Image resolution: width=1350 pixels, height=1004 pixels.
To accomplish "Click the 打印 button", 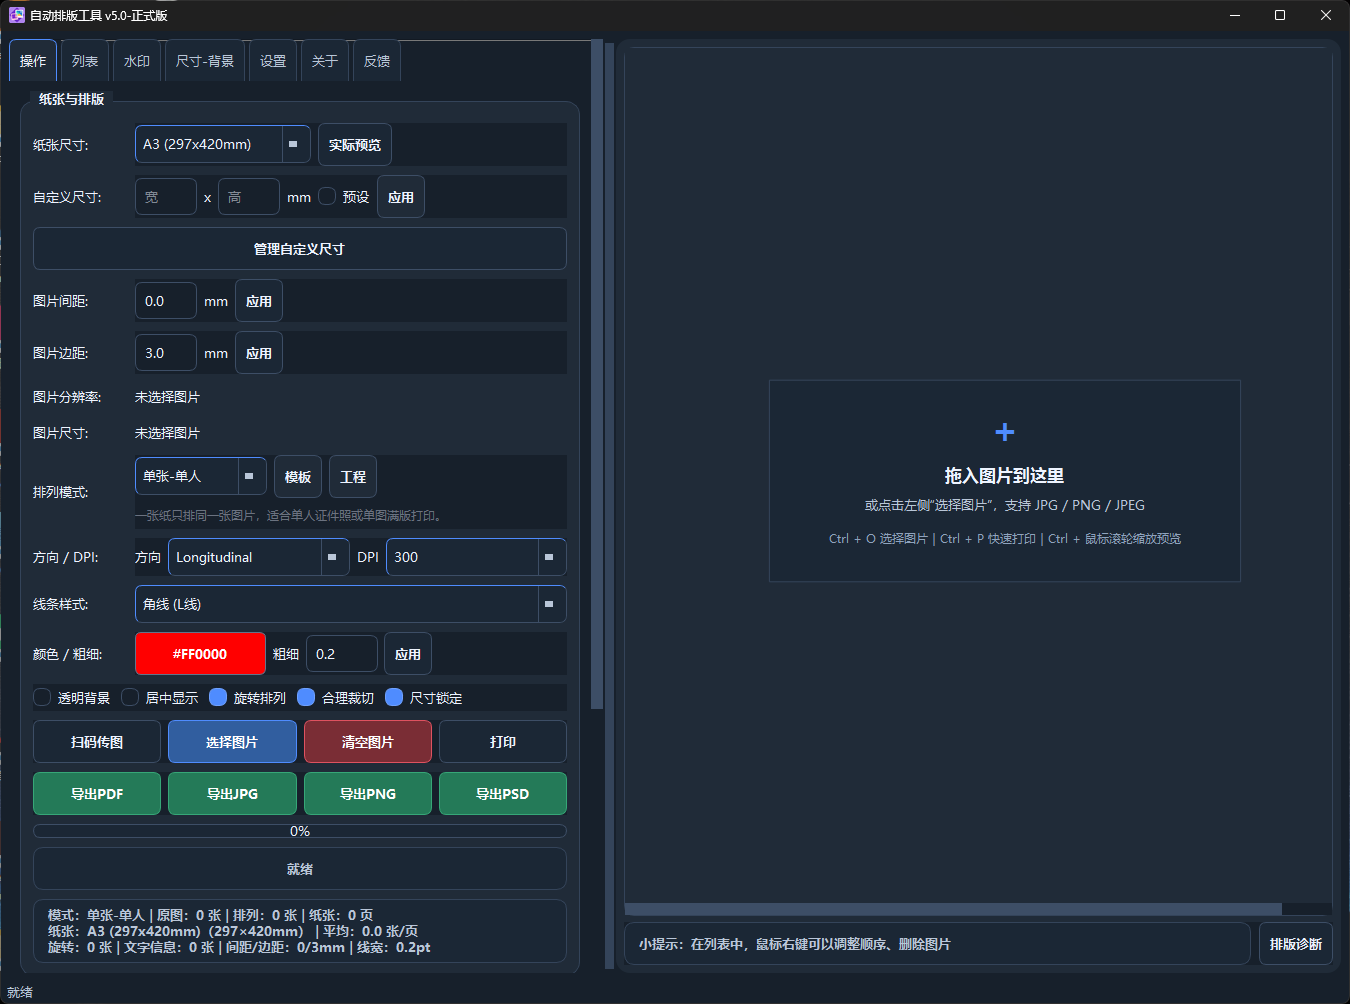I will coord(503,742).
